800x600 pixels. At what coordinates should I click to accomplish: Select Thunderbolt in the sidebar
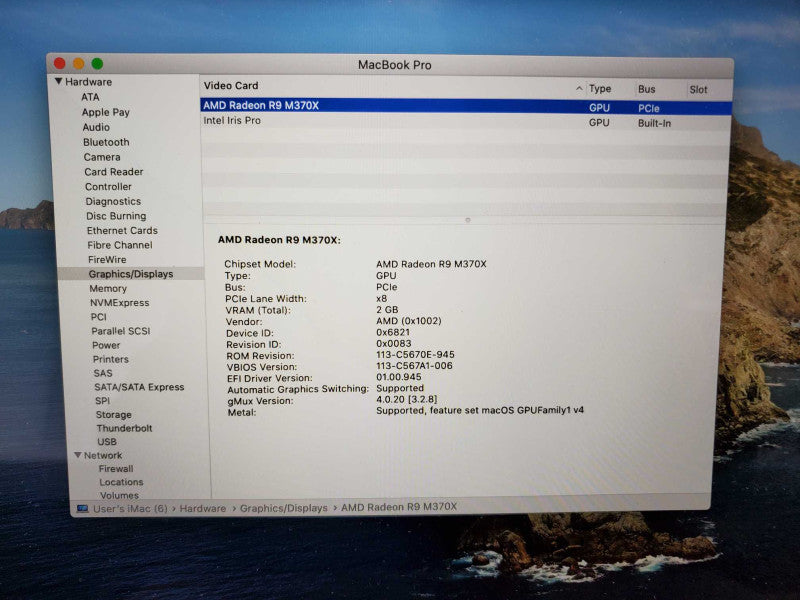click(124, 428)
